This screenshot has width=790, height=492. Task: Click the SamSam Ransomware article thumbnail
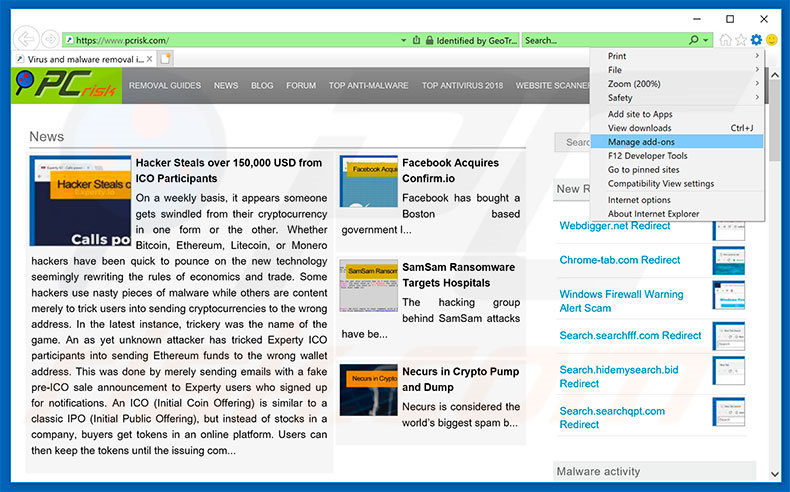(x=369, y=286)
